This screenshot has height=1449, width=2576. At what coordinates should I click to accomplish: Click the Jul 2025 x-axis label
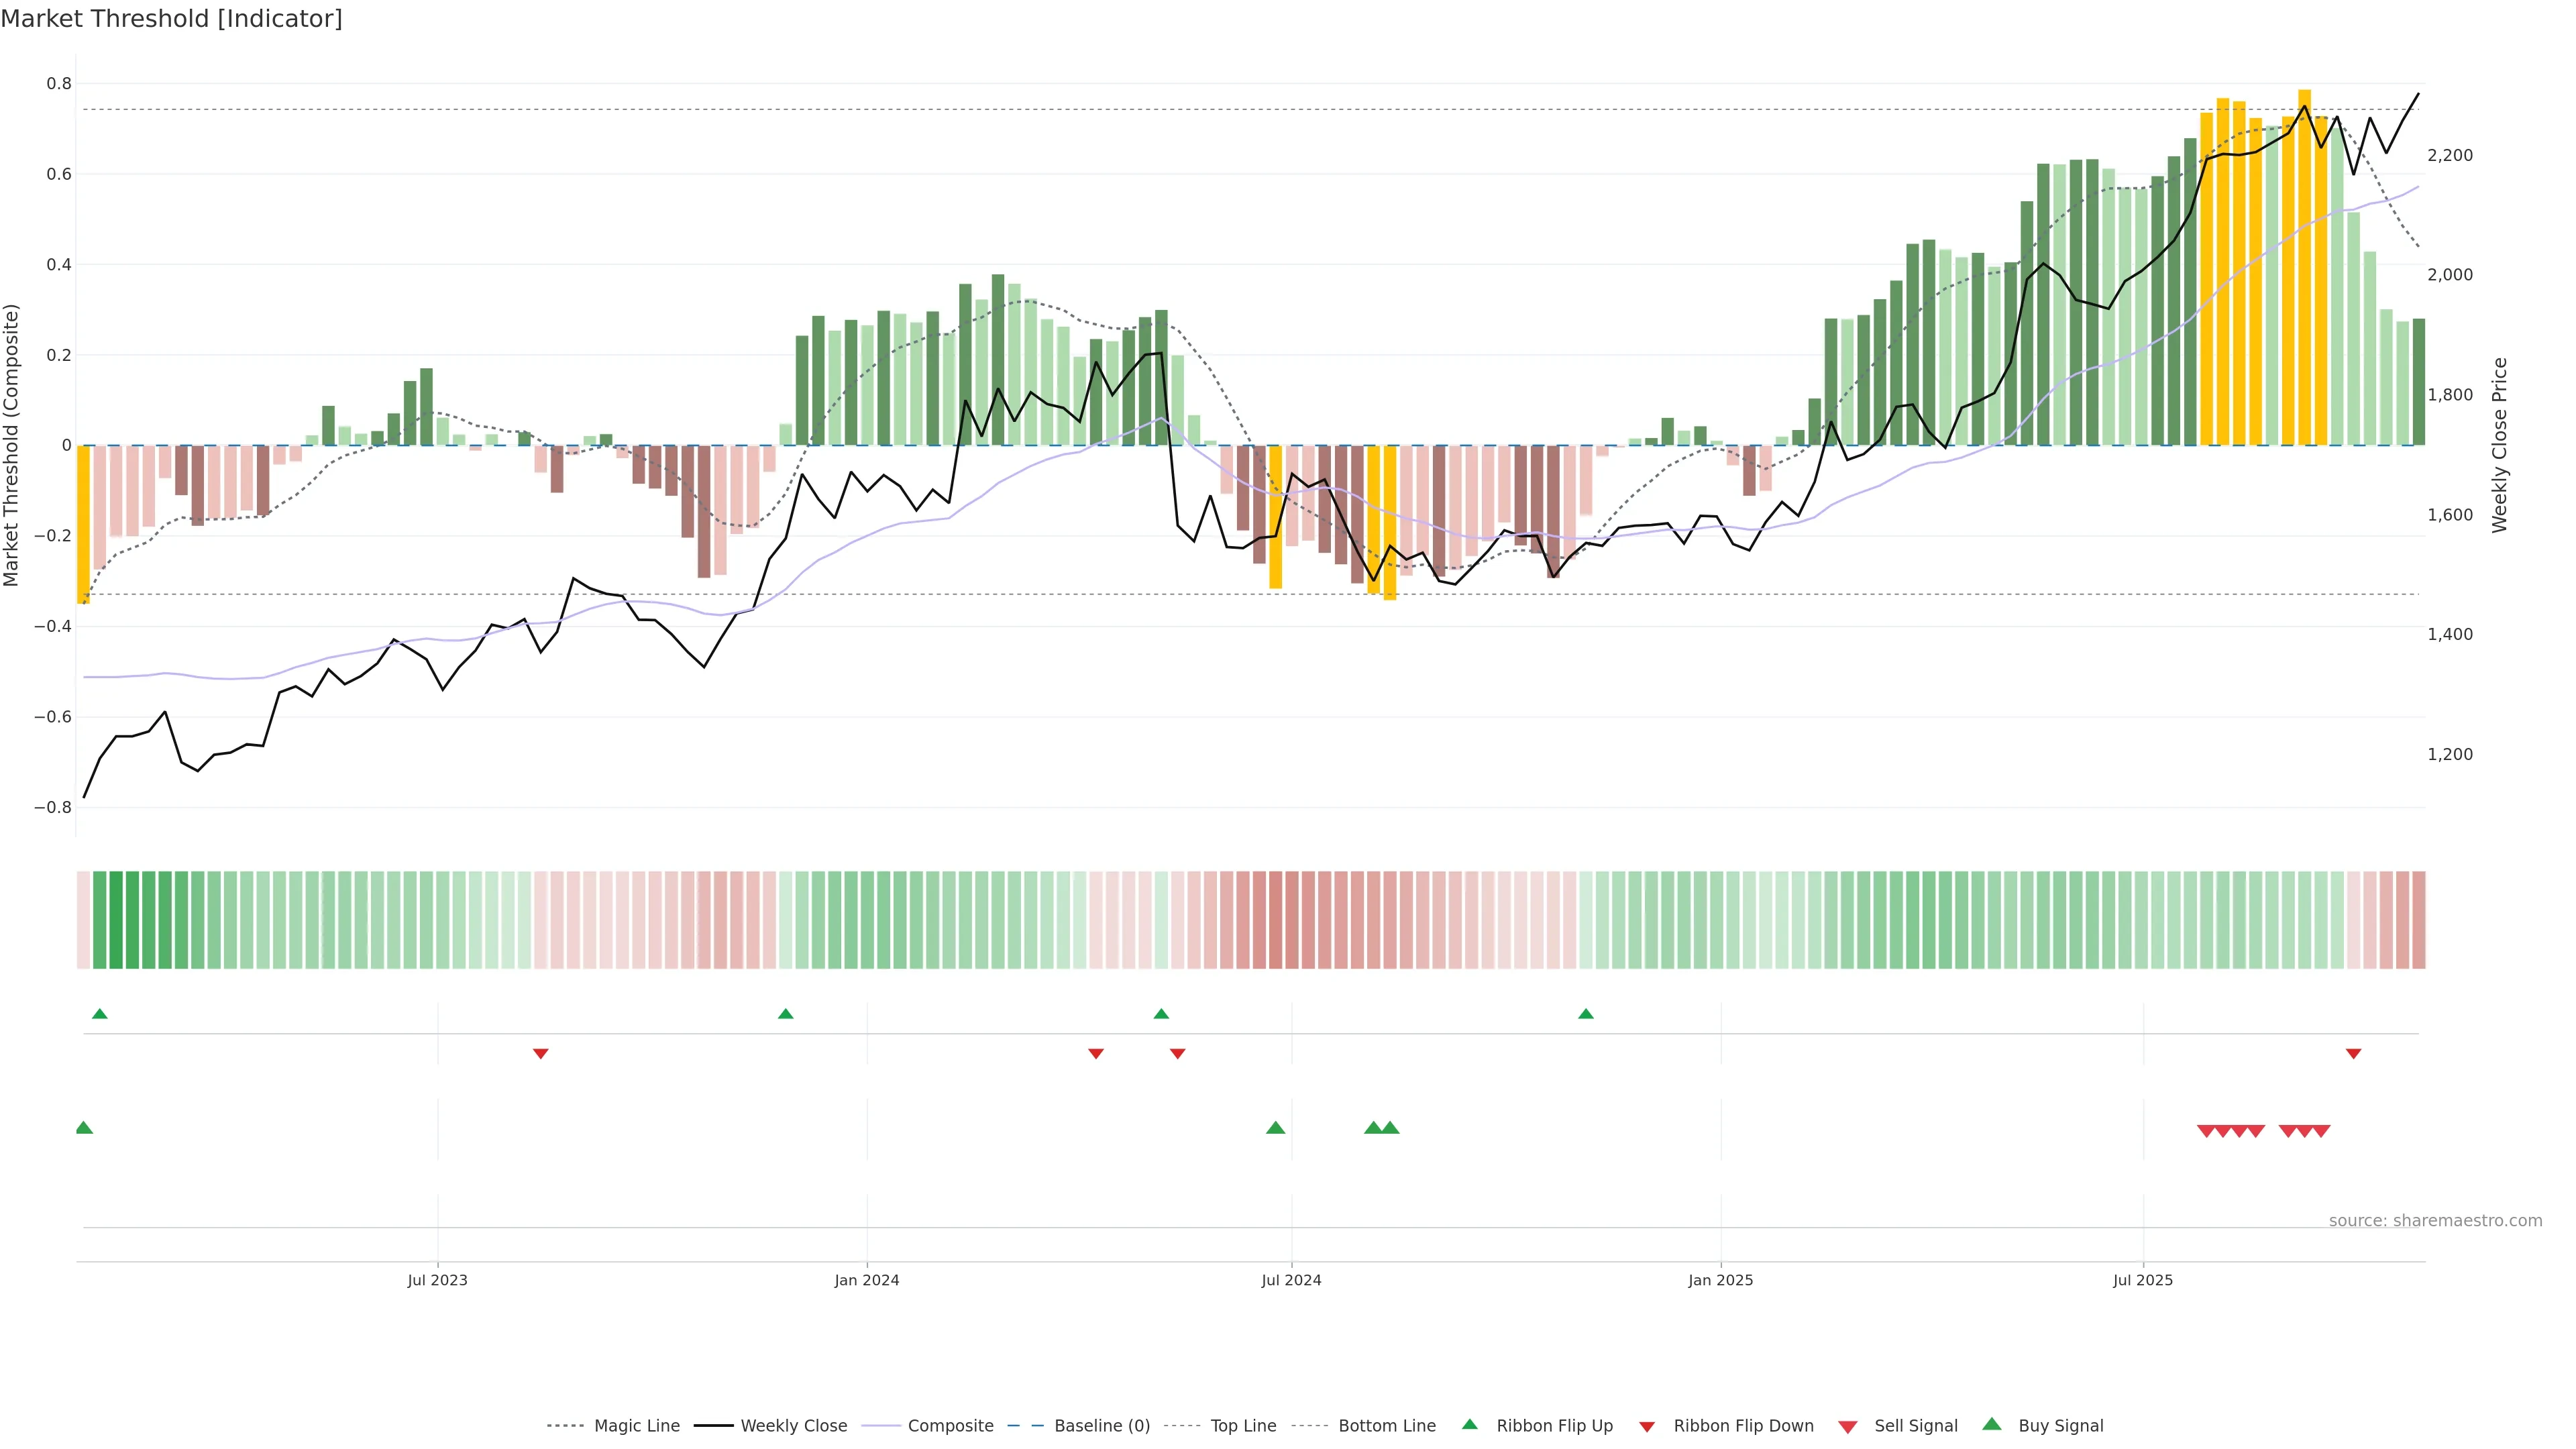[2143, 1280]
